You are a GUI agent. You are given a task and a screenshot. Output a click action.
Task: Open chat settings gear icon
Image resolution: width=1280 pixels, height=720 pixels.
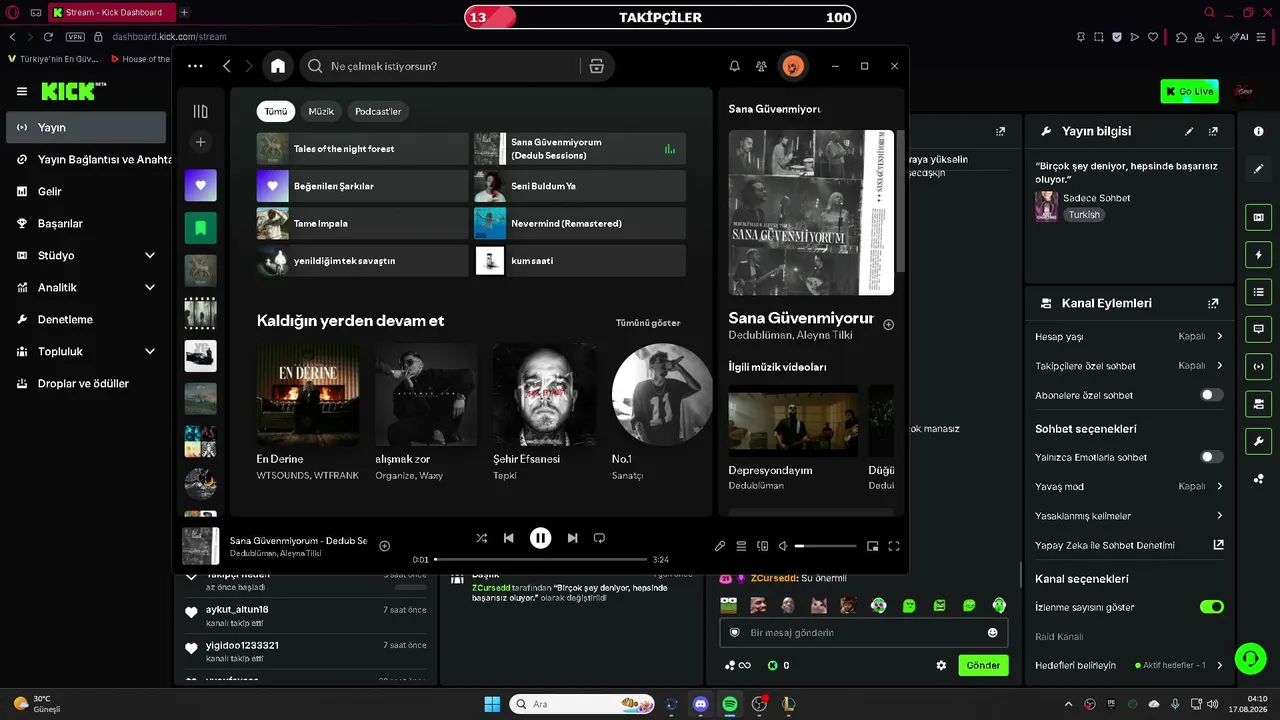[x=941, y=665]
